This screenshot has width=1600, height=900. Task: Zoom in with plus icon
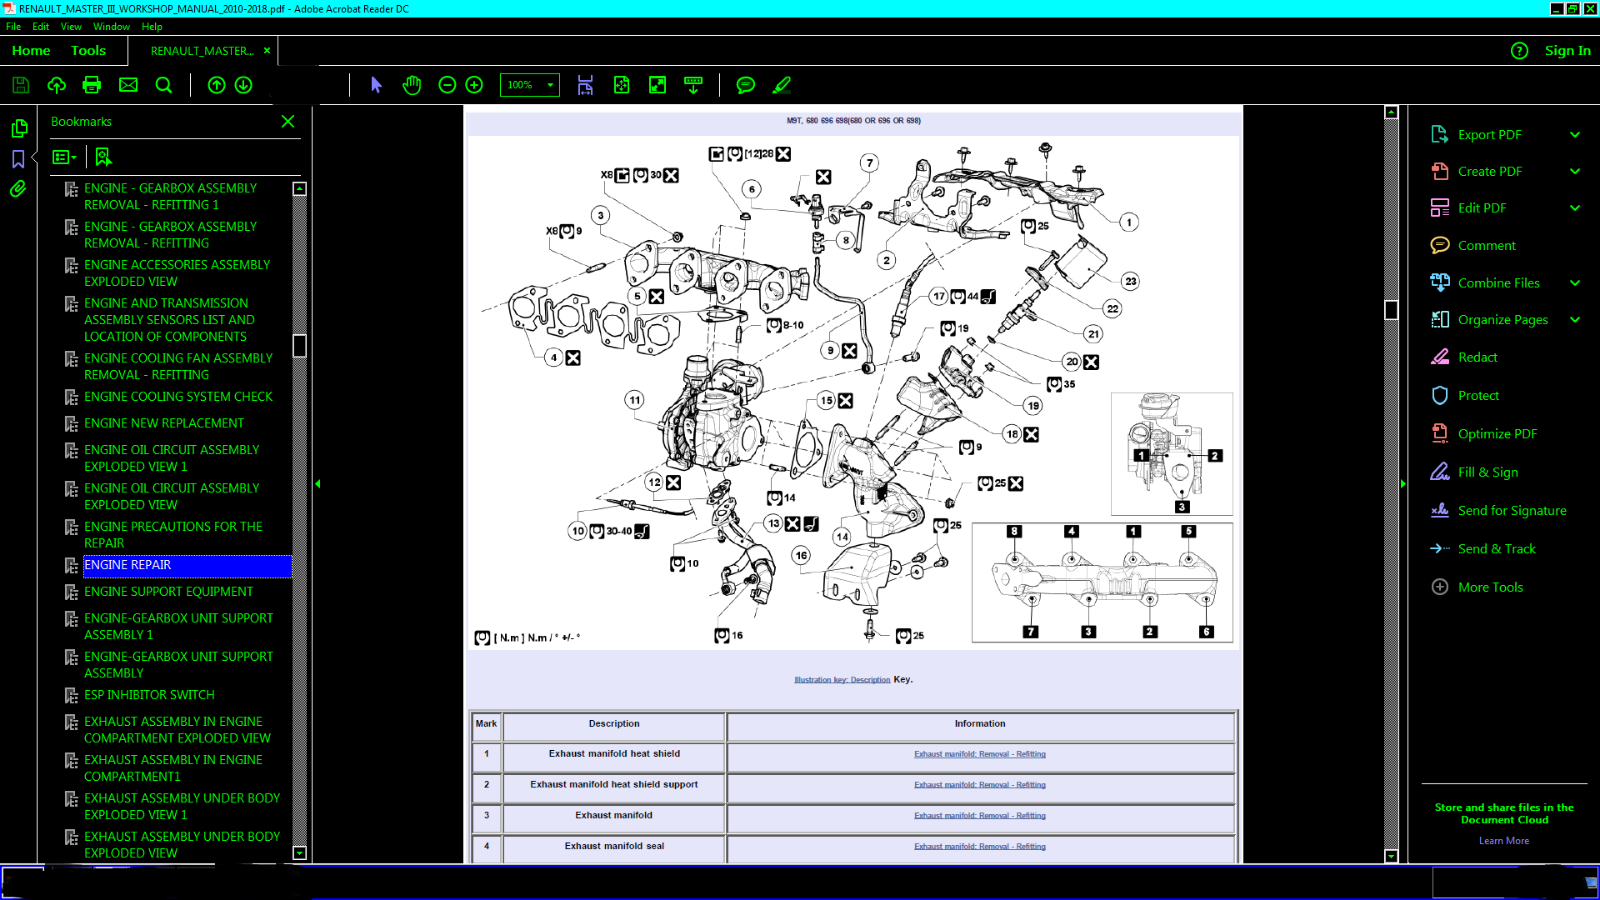[x=474, y=85]
